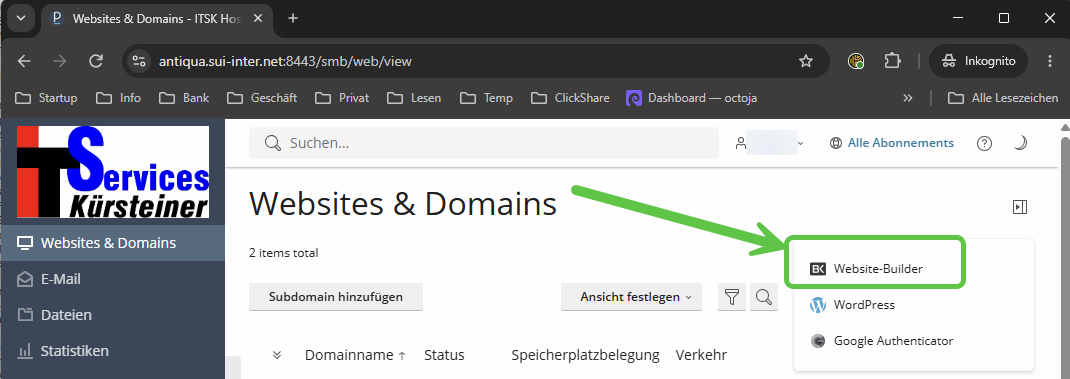Open Privat bookmark folder
Image resolution: width=1070 pixels, height=379 pixels.
(343, 98)
